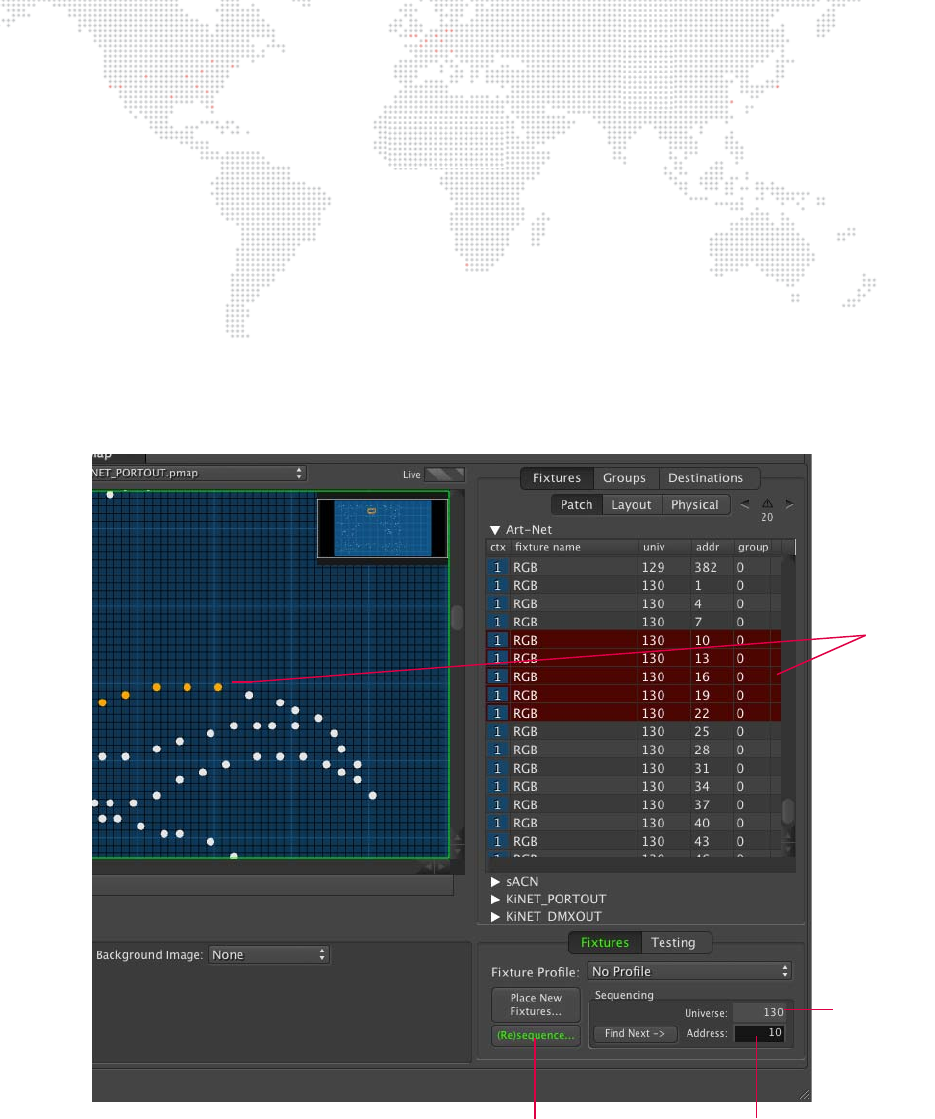
Task: Select highlighted RGB row with address 10
Action: [634, 641]
